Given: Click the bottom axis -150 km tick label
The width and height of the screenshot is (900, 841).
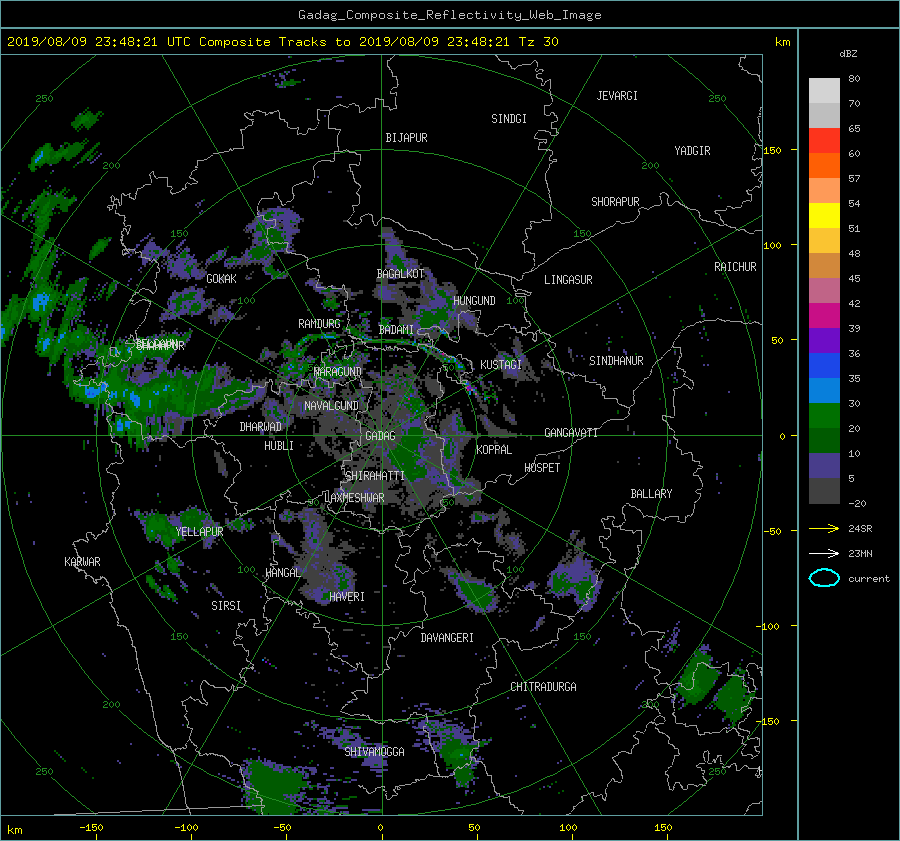Looking at the screenshot, I should coord(91,828).
